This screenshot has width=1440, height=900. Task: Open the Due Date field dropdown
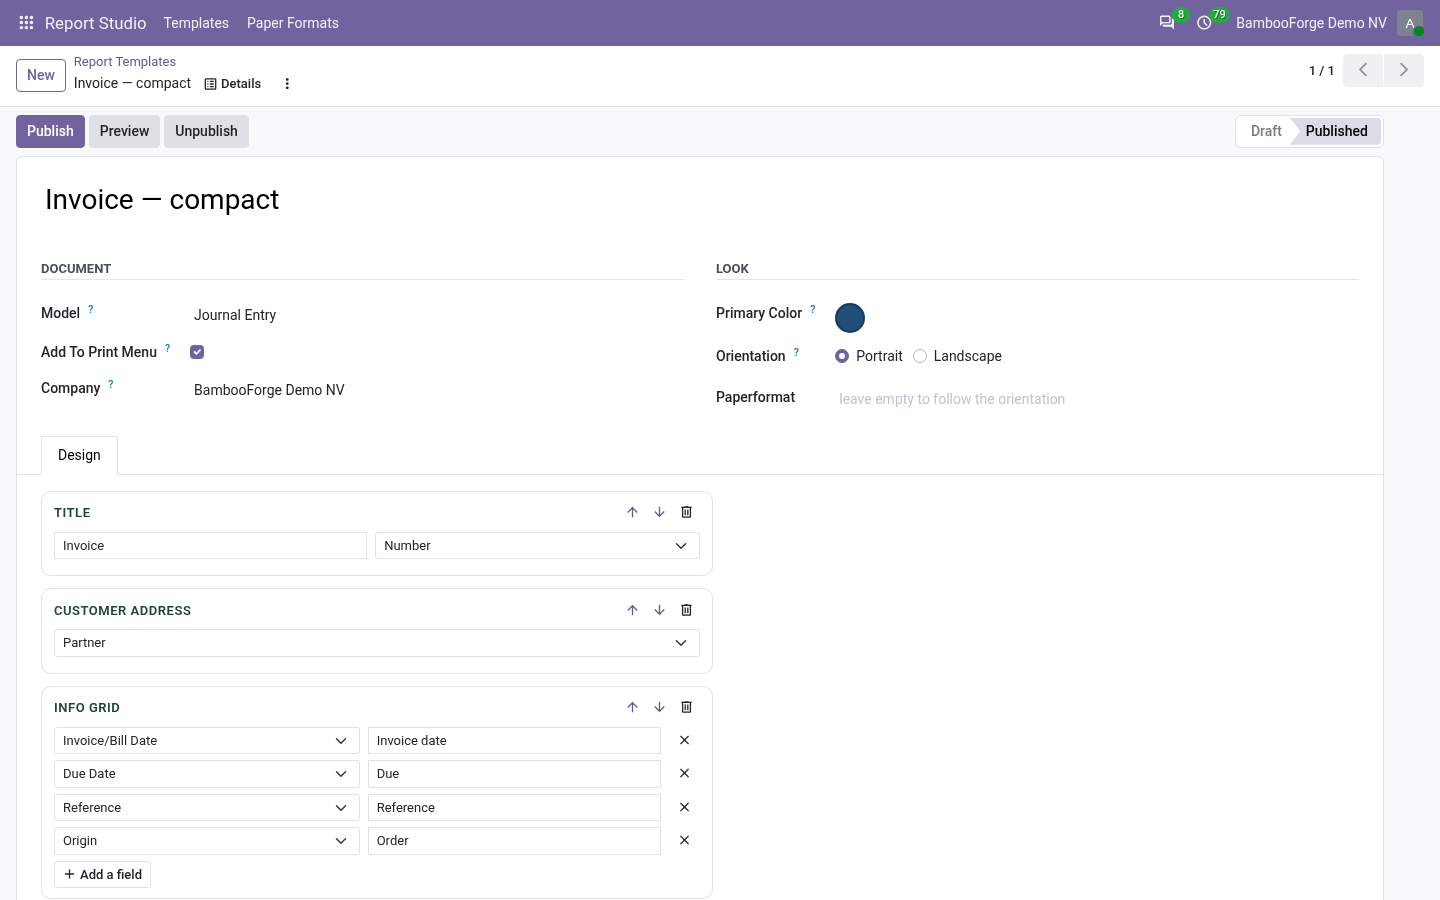[x=207, y=774]
